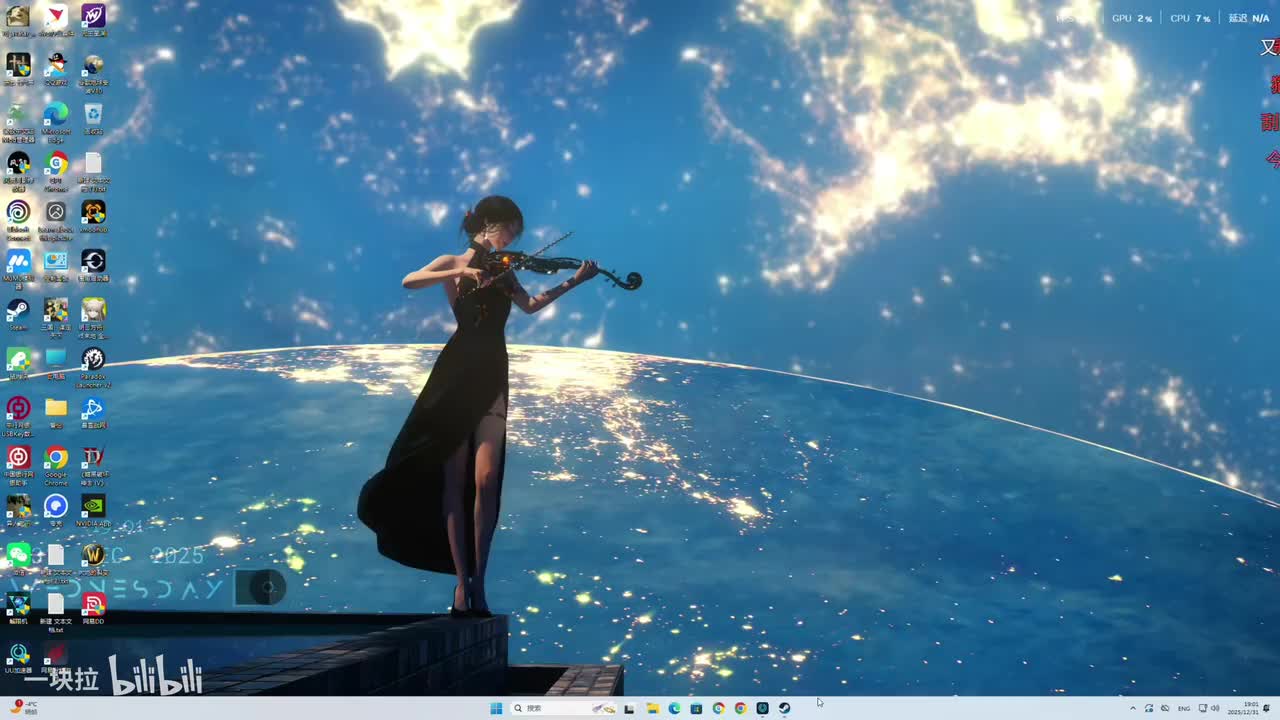Open the Ubisoft Connect desktop shortcut
1280x720 pixels.
(18, 218)
